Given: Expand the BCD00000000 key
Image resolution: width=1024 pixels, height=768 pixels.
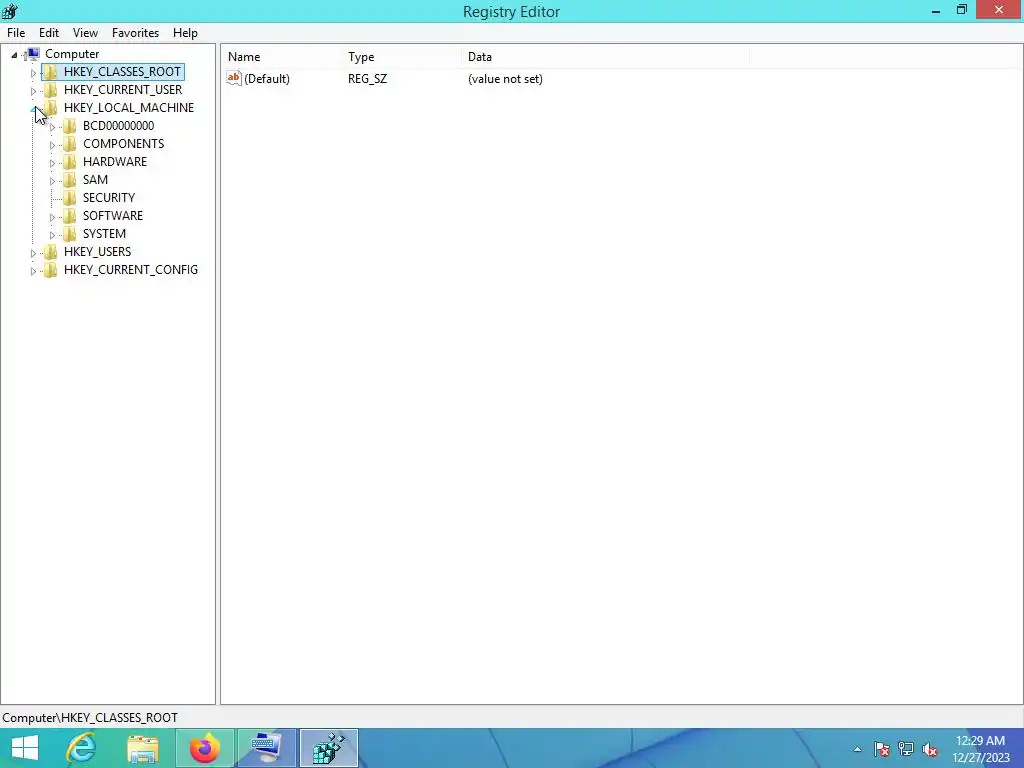Looking at the screenshot, I should pos(52,127).
